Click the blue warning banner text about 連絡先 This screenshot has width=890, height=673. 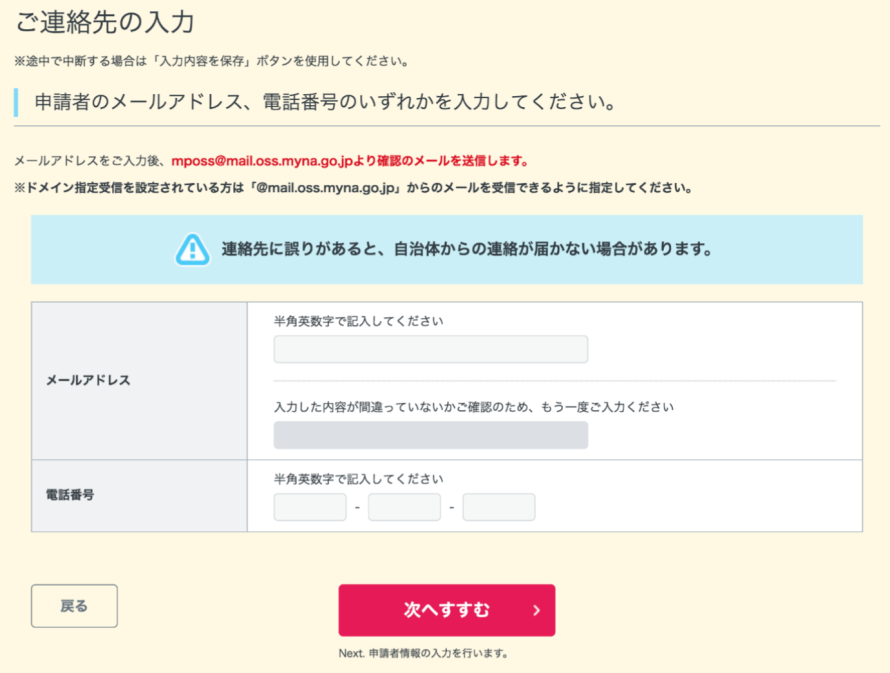(x=467, y=249)
